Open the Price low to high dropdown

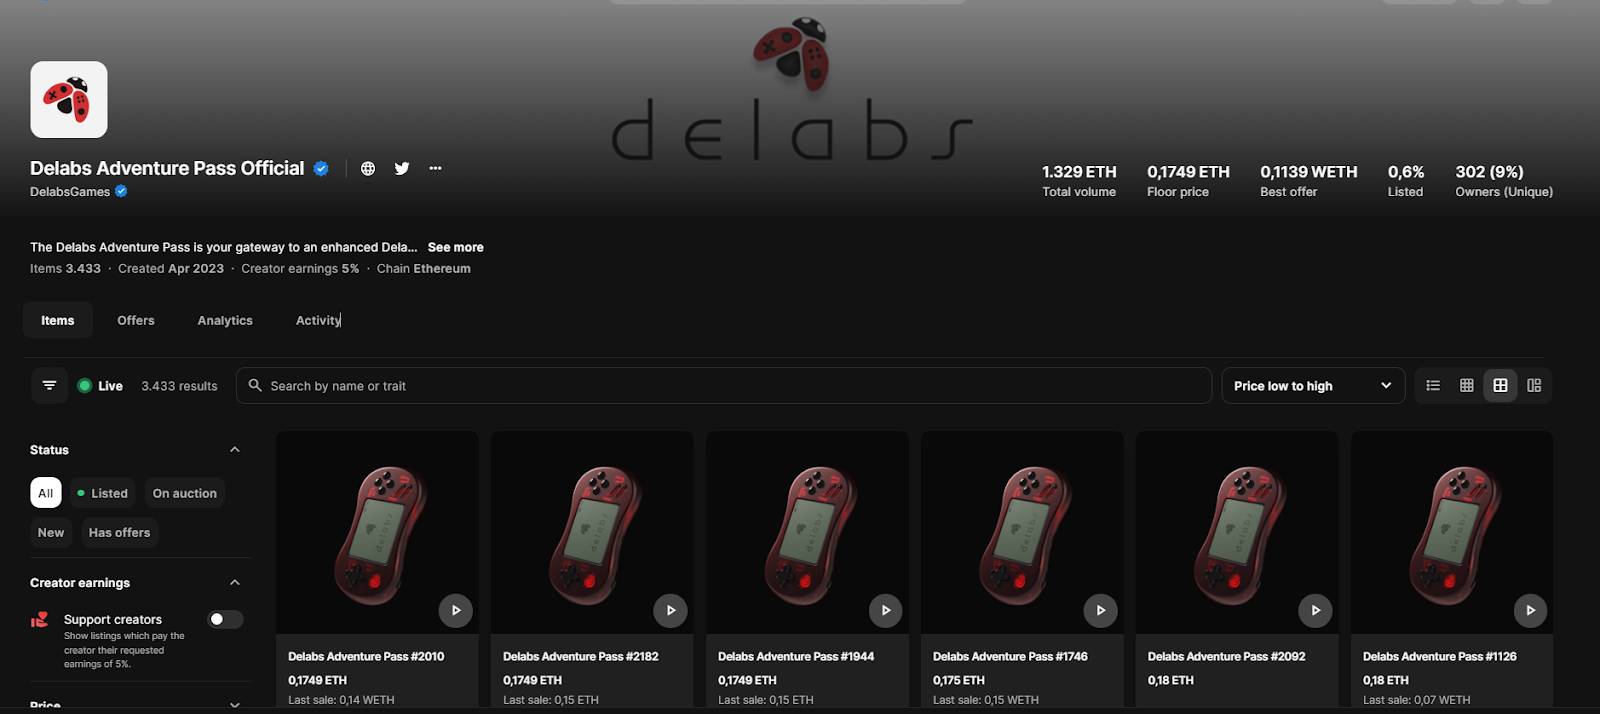coord(1313,386)
